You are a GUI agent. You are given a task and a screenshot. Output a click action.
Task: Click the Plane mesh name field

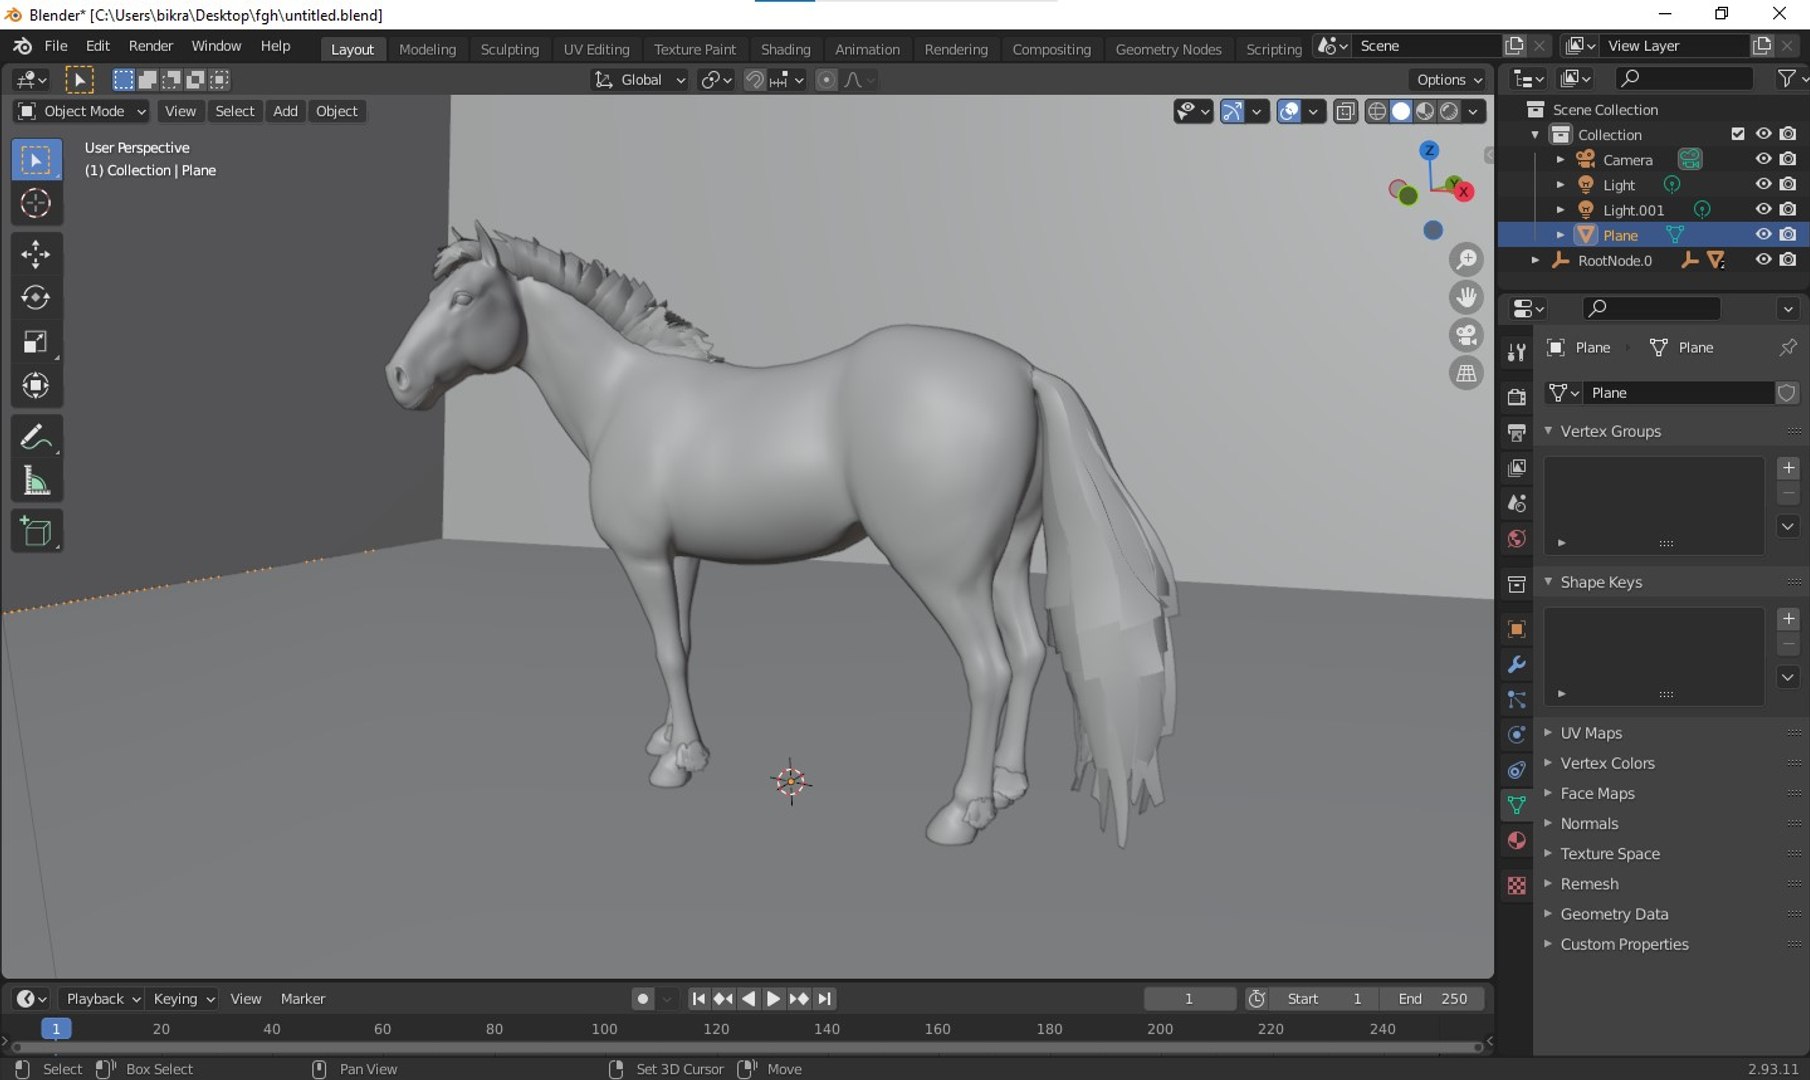pos(1677,393)
